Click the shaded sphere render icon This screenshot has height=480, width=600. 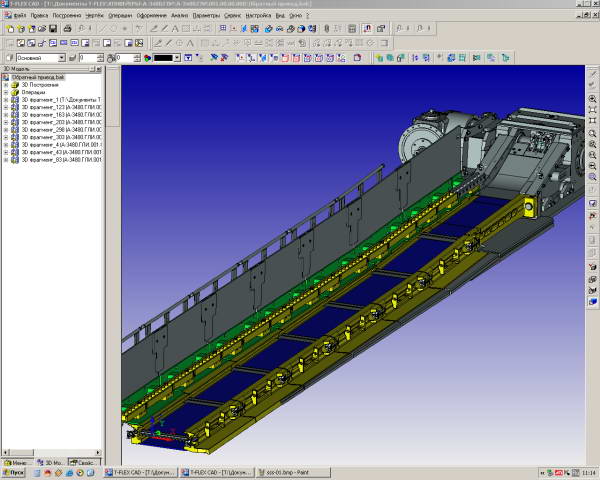pos(301,29)
